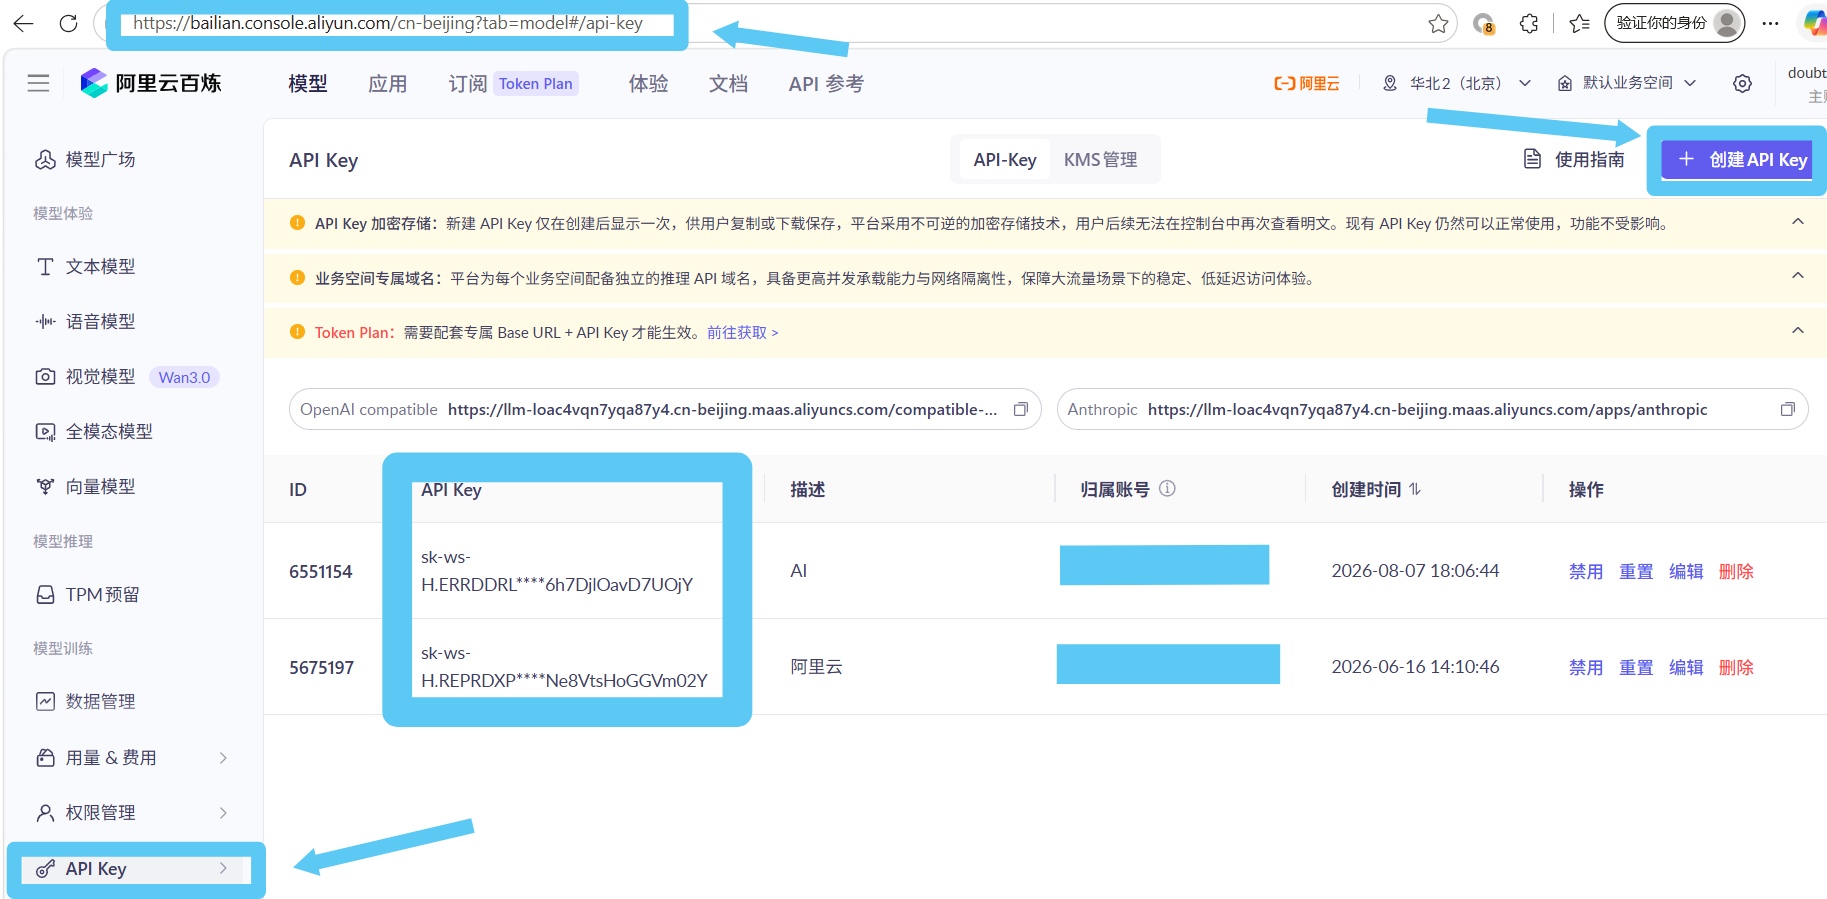The image size is (1827, 899).
Task: Click the browser back arrow
Action: click(x=23, y=23)
